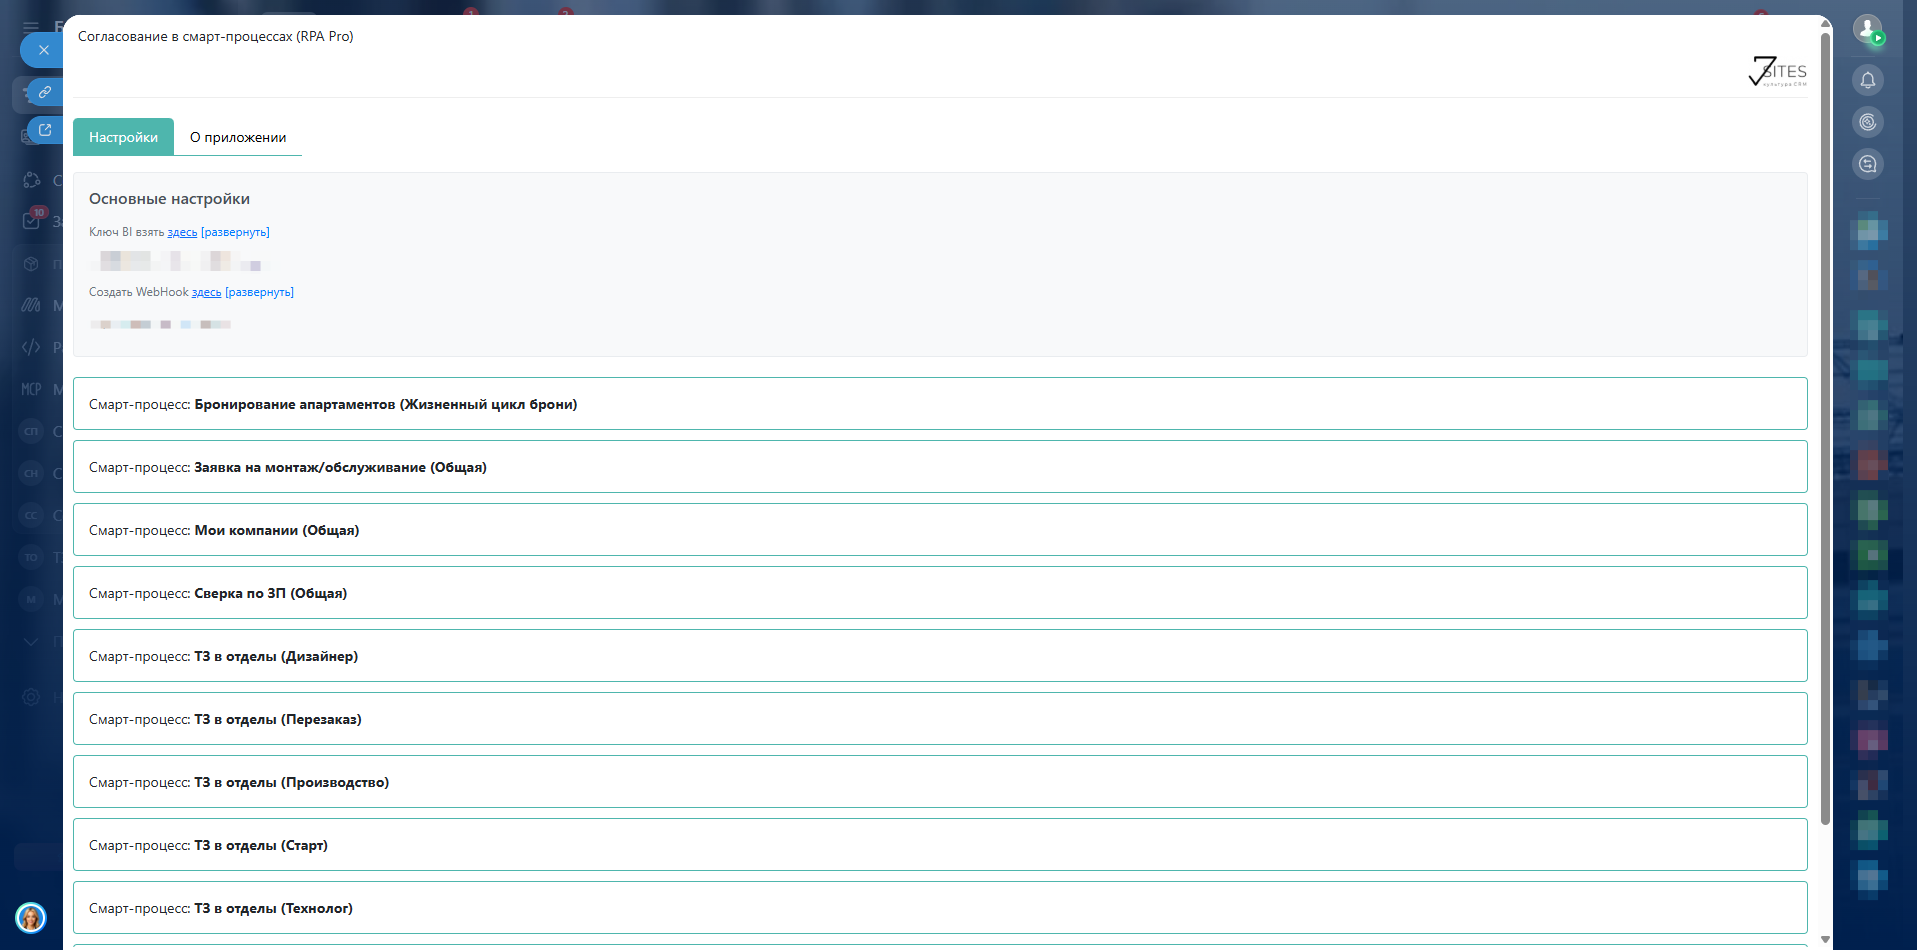Click the title Согласование в смарт-процессах (RPA Pro)

tap(216, 36)
